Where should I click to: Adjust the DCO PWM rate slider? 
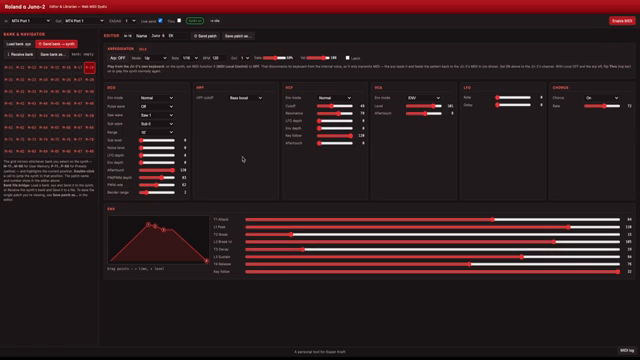tap(157, 185)
